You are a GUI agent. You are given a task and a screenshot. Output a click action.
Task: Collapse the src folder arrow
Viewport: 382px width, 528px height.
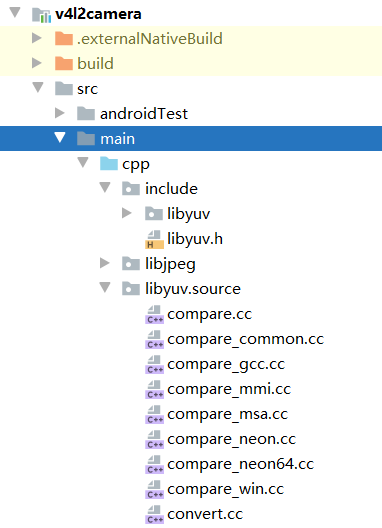click(38, 88)
